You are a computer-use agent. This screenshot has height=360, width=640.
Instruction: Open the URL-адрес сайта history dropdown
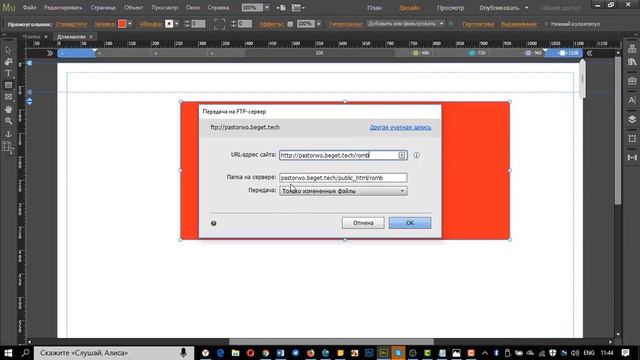click(402, 155)
